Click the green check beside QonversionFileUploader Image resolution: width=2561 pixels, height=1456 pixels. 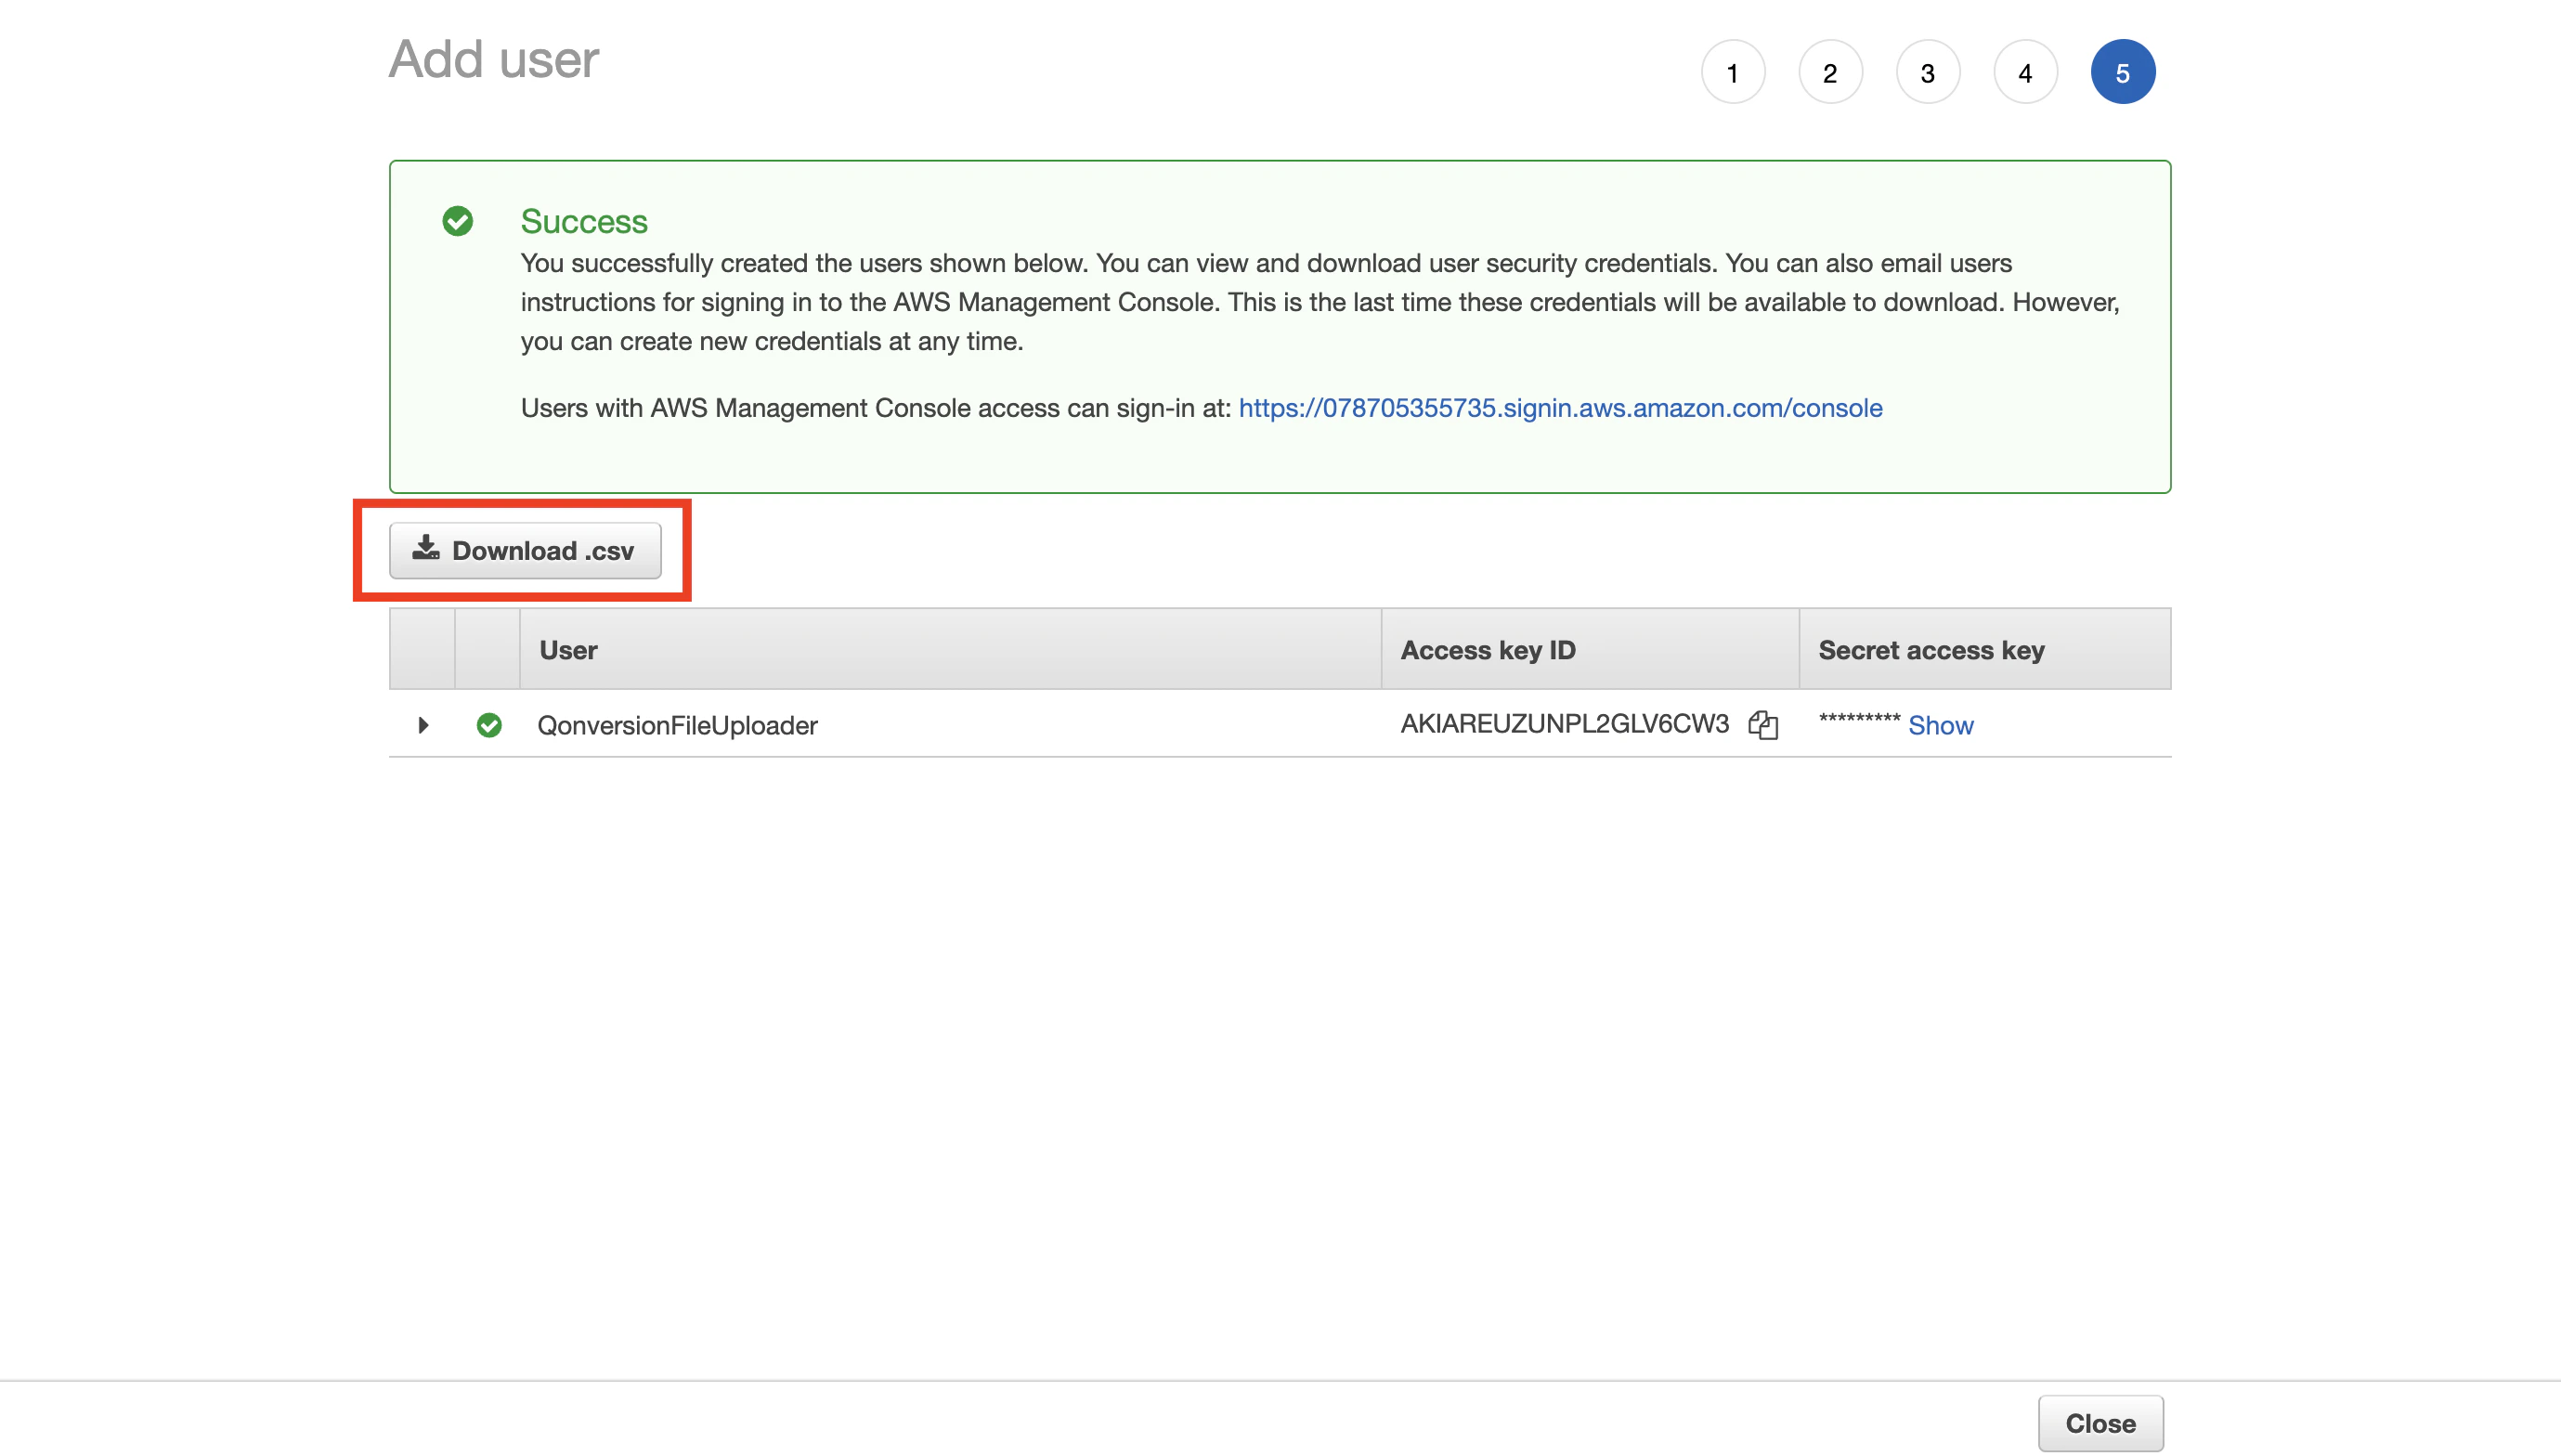click(x=489, y=724)
